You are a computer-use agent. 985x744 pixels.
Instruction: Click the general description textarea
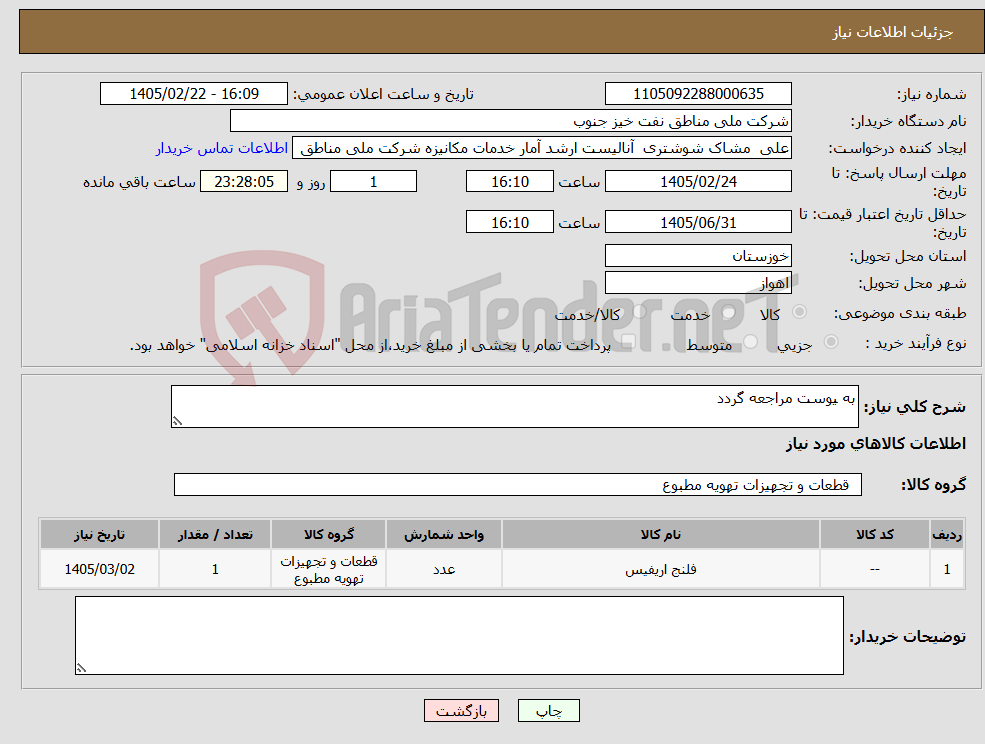click(x=514, y=407)
